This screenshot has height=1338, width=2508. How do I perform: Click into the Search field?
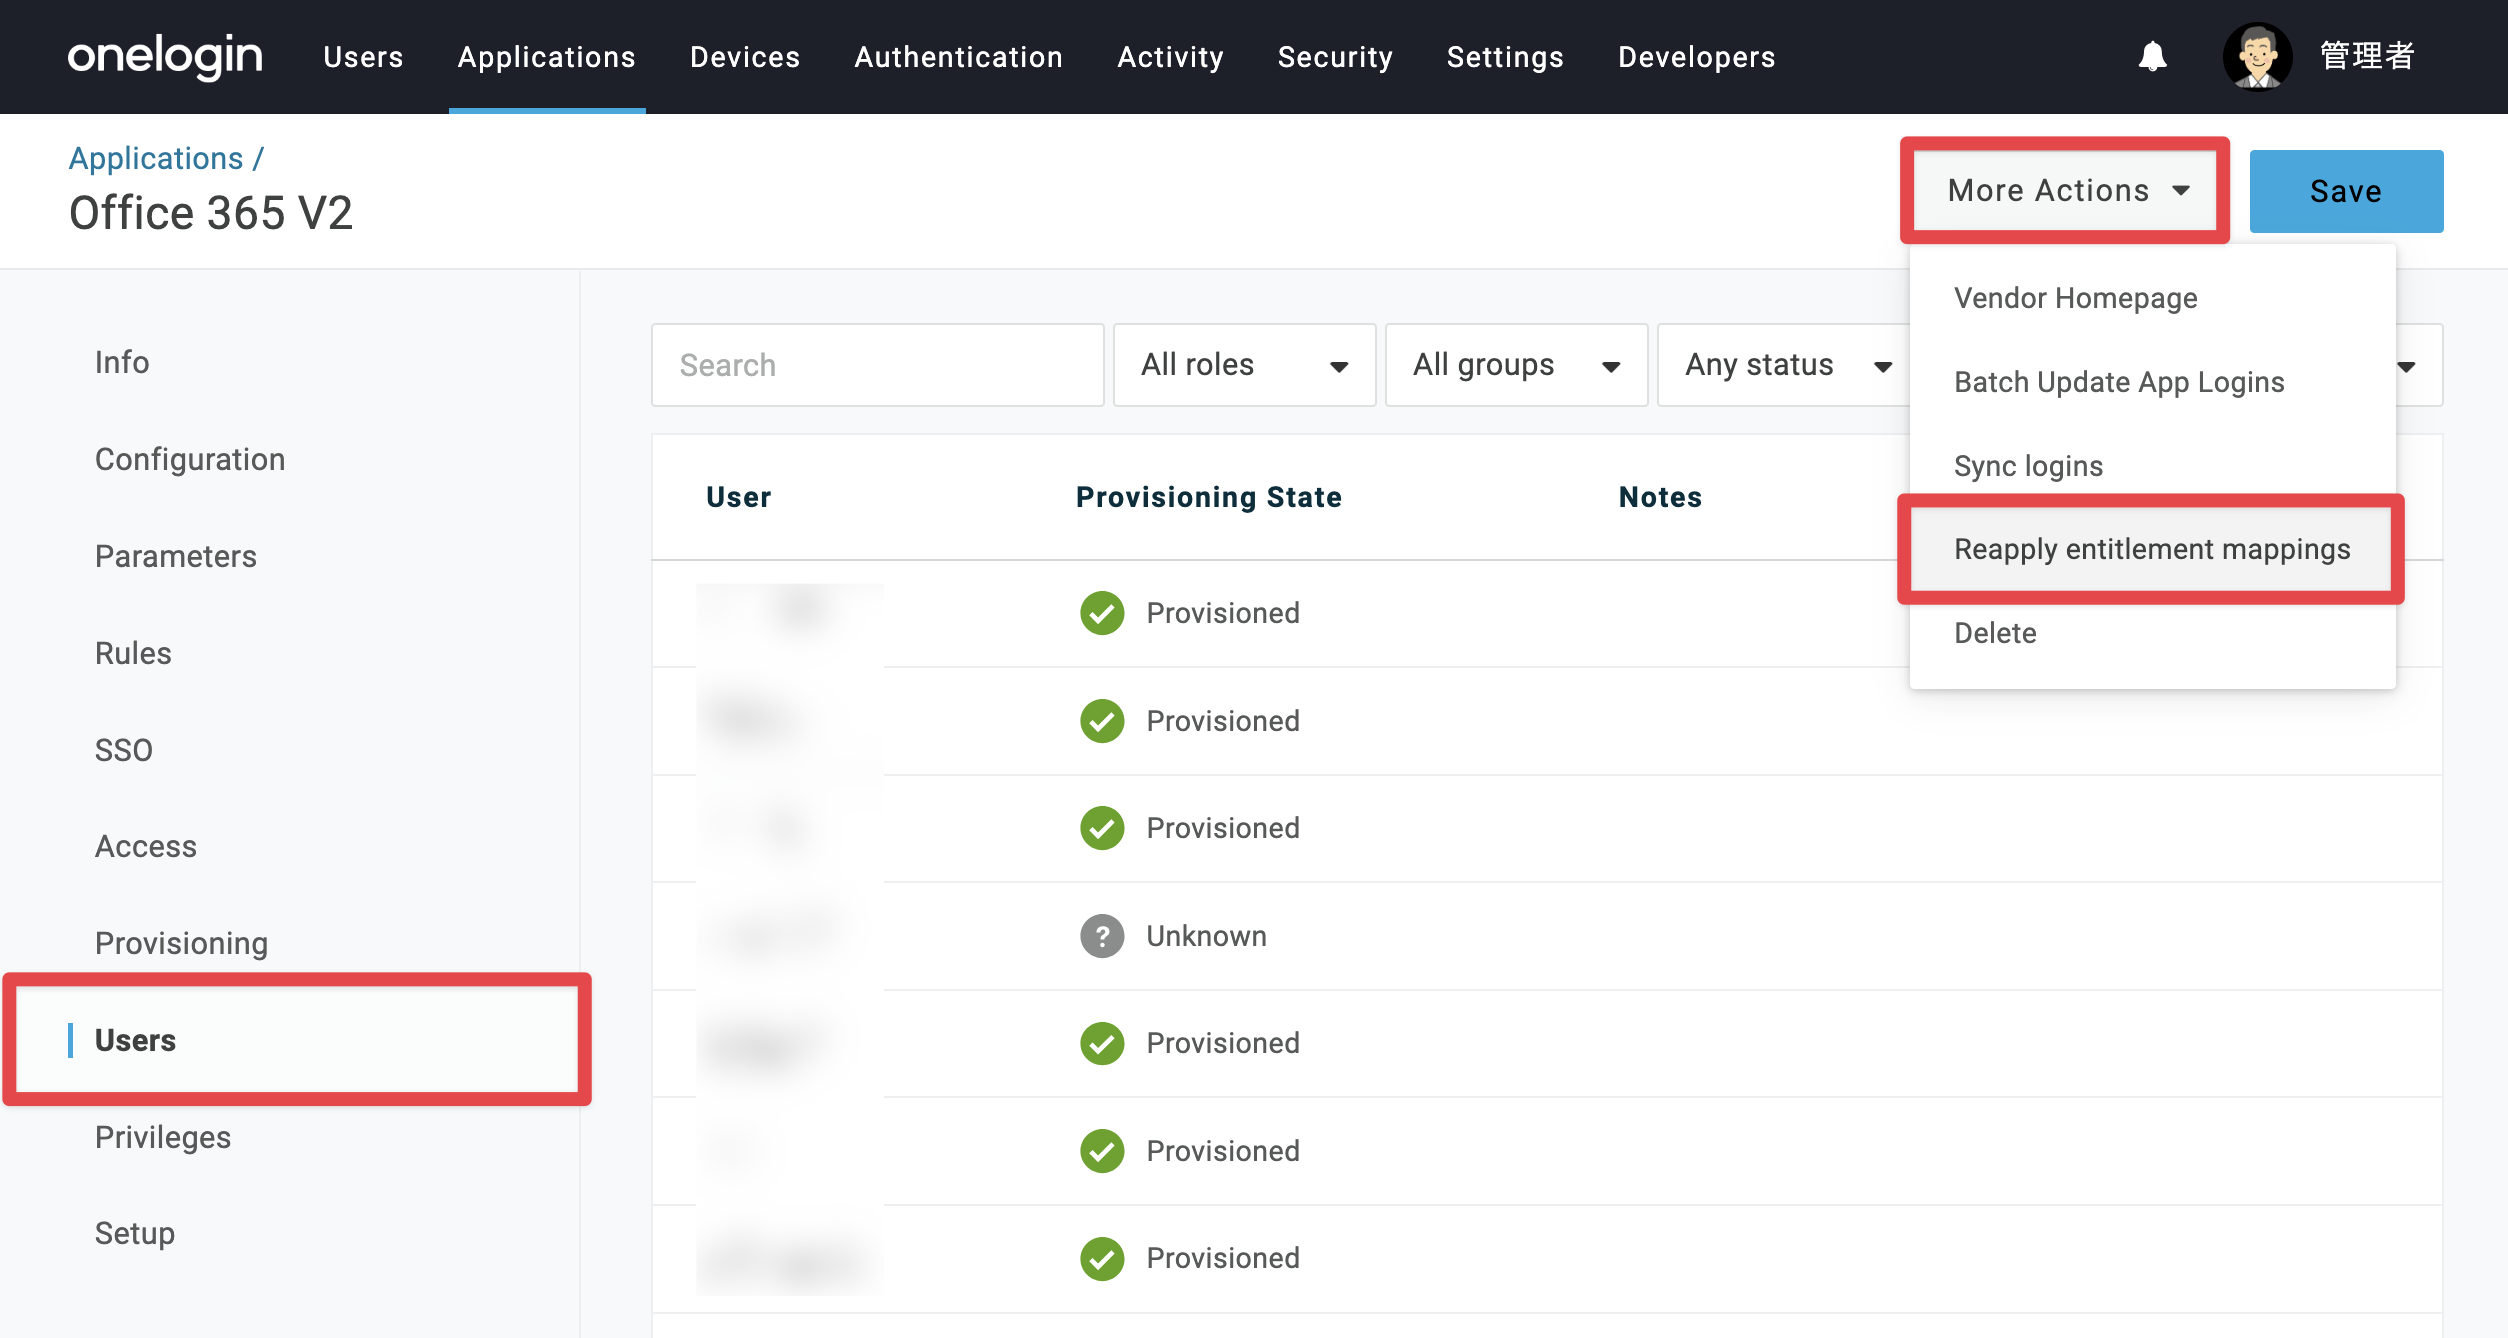tap(877, 365)
